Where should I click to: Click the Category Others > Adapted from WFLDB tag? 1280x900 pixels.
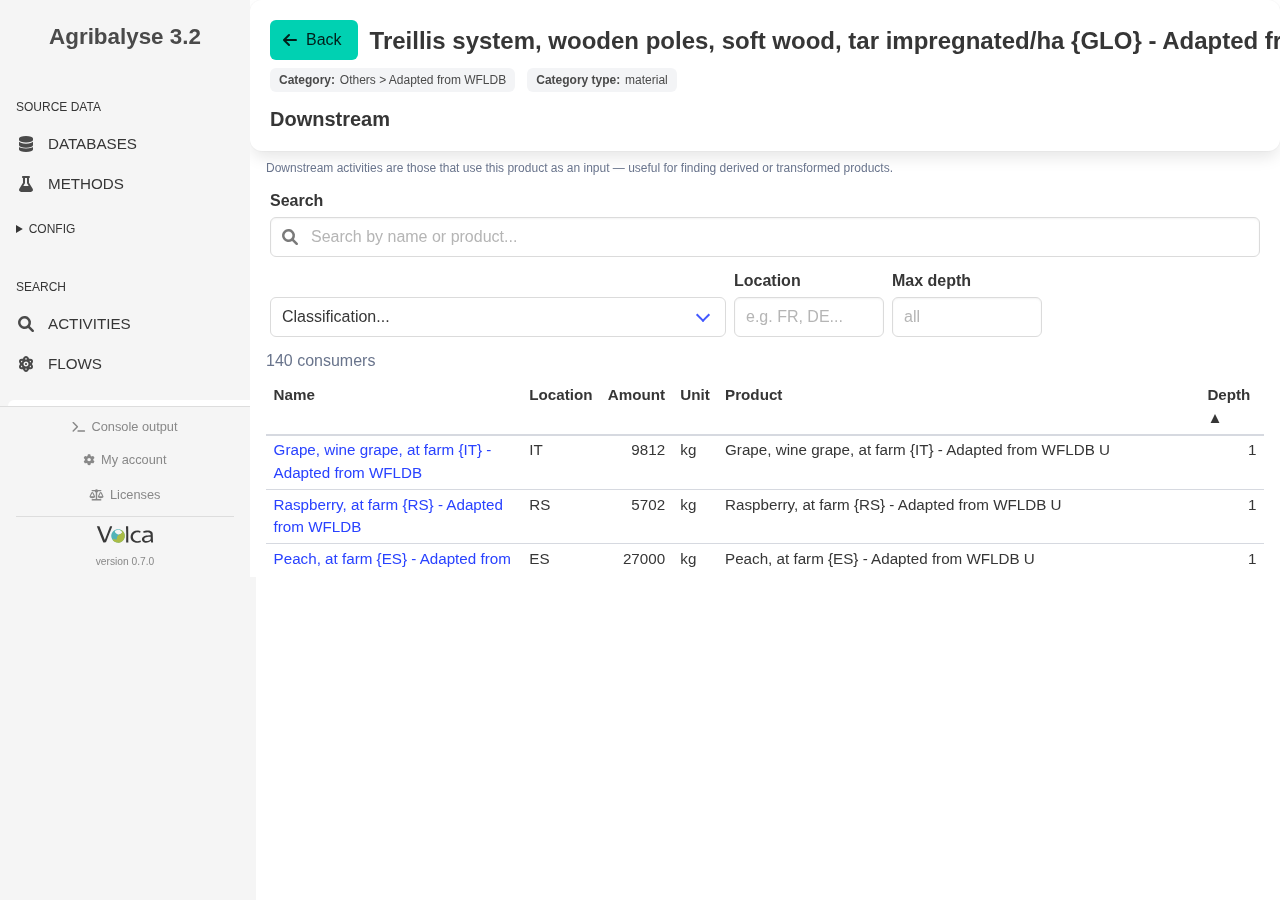tap(392, 80)
